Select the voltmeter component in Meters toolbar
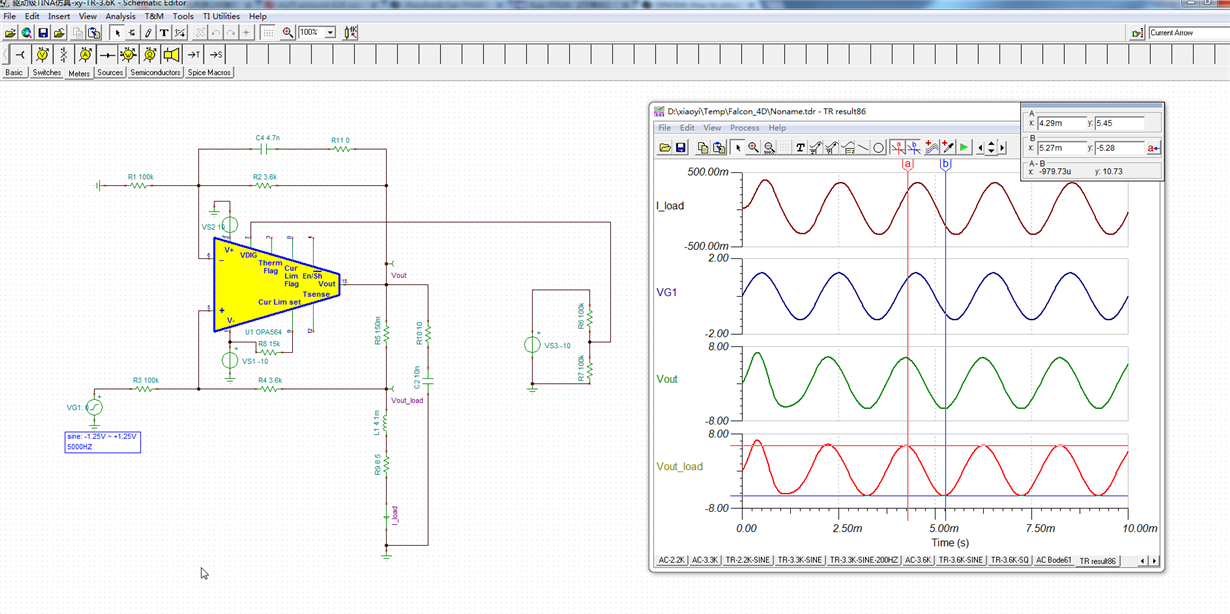 [42, 54]
